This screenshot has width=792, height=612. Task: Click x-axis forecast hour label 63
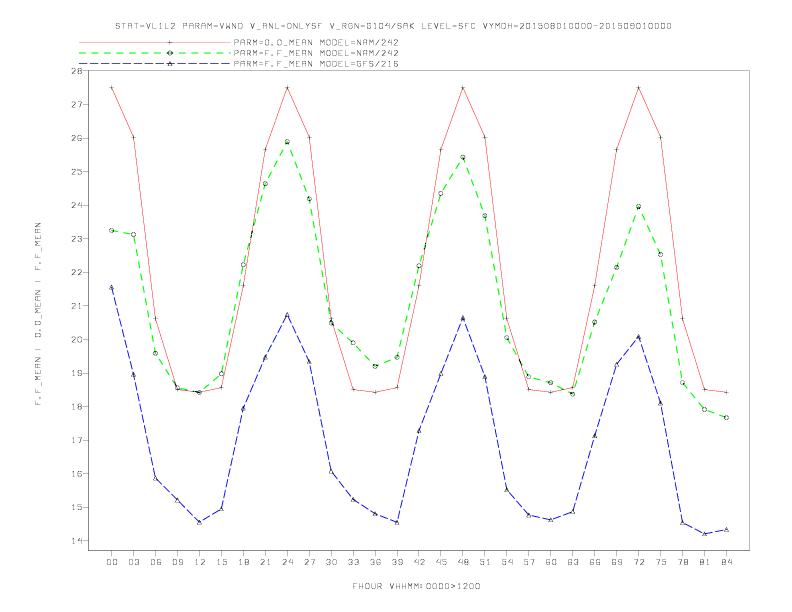[573, 562]
